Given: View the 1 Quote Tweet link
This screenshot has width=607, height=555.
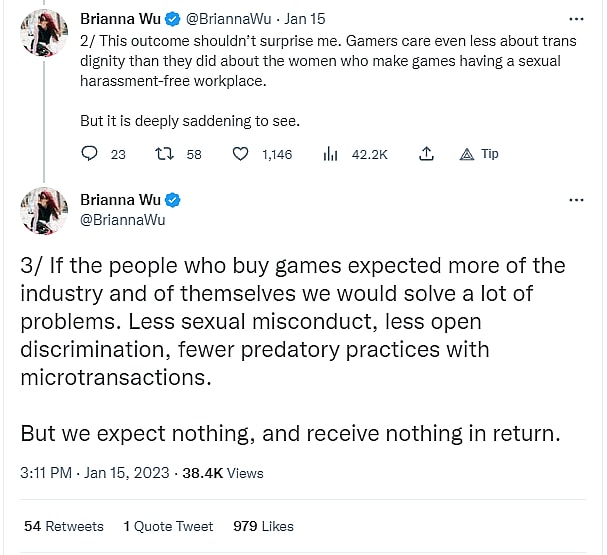Looking at the screenshot, I should pos(168,525).
